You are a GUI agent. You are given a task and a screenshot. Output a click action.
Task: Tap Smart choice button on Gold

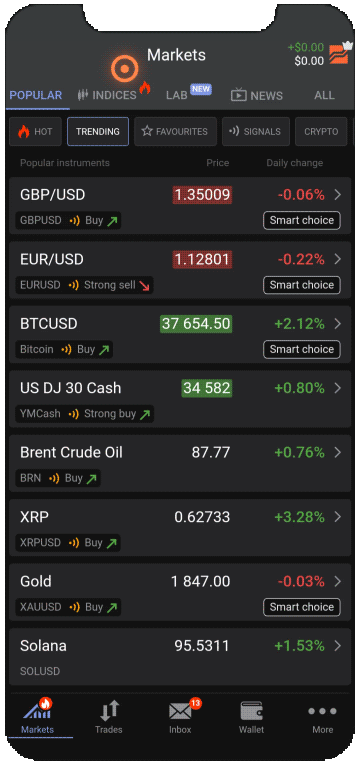[x=302, y=607]
